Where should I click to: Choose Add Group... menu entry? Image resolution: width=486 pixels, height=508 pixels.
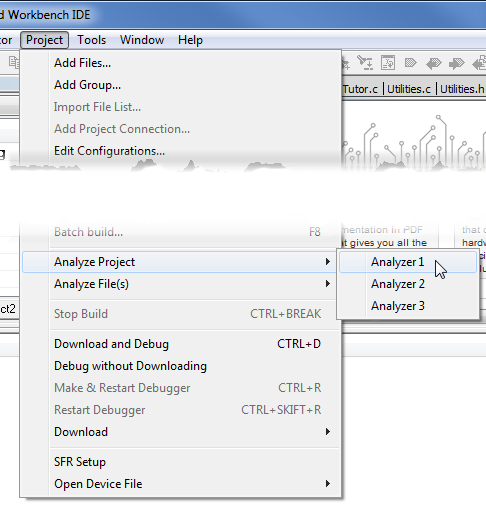click(180, 85)
